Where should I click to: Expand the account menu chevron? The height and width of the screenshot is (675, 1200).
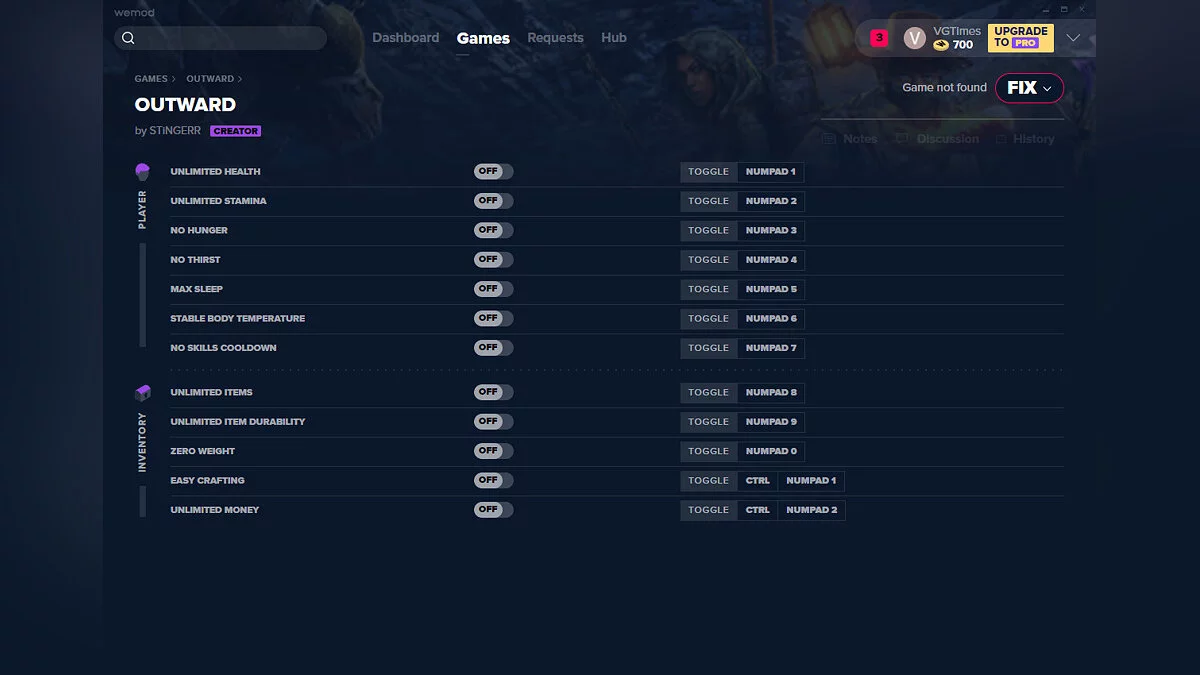pos(1073,38)
